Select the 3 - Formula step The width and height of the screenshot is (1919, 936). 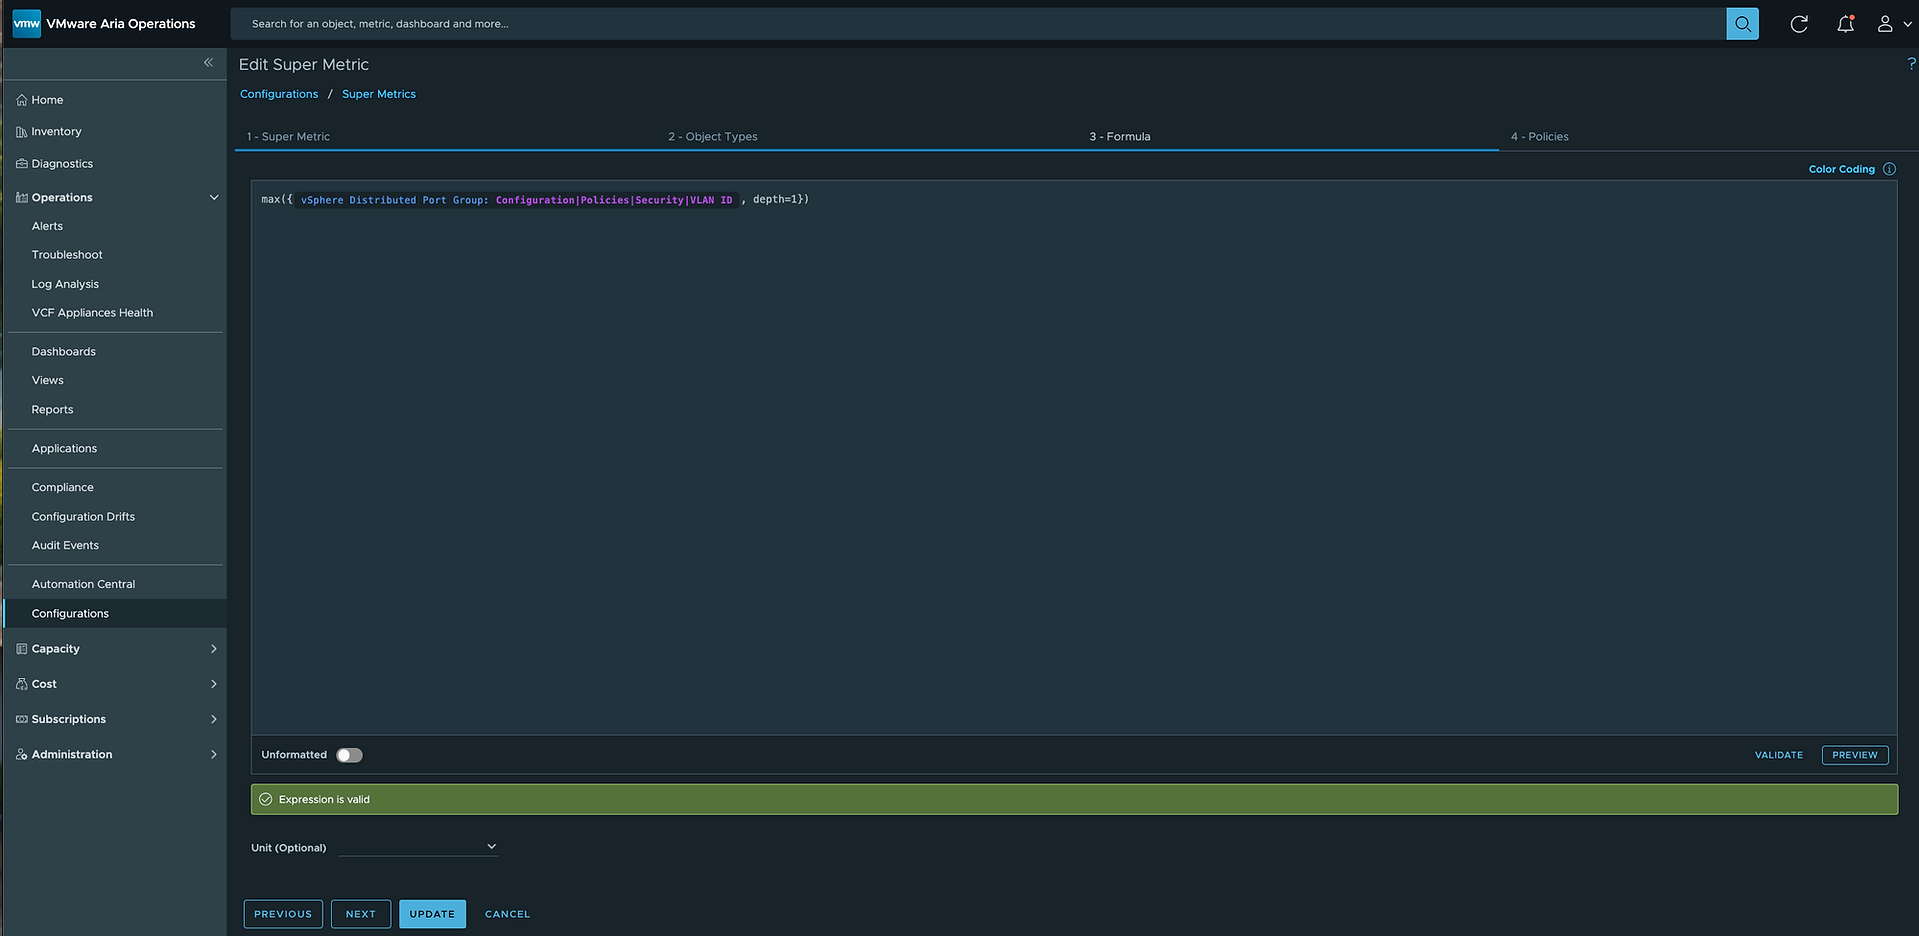coord(1120,137)
